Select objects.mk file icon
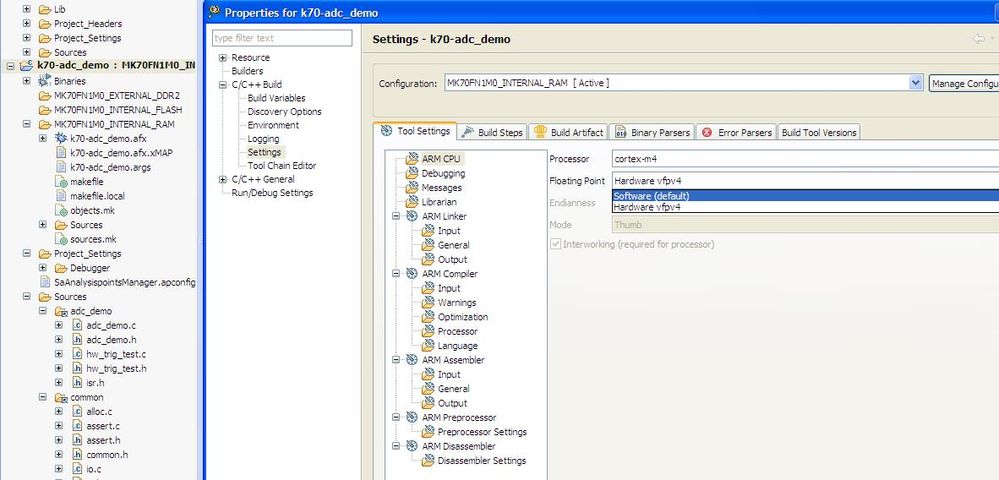The width and height of the screenshot is (999, 480). click(61, 210)
